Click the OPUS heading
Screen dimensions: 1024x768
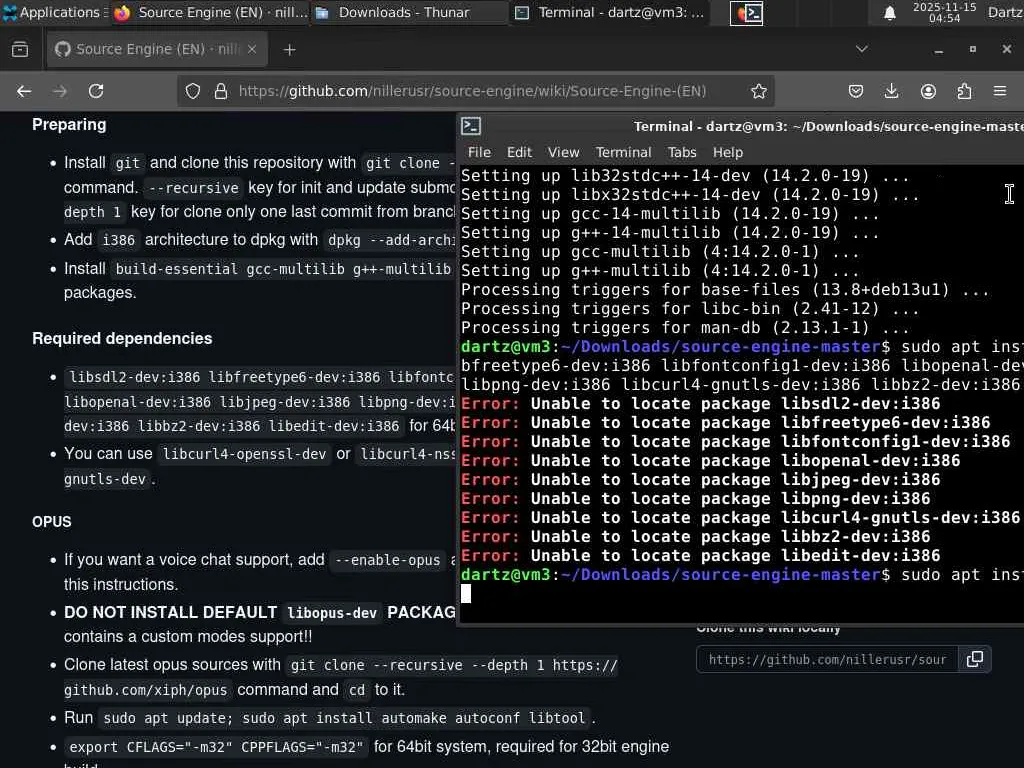click(52, 522)
